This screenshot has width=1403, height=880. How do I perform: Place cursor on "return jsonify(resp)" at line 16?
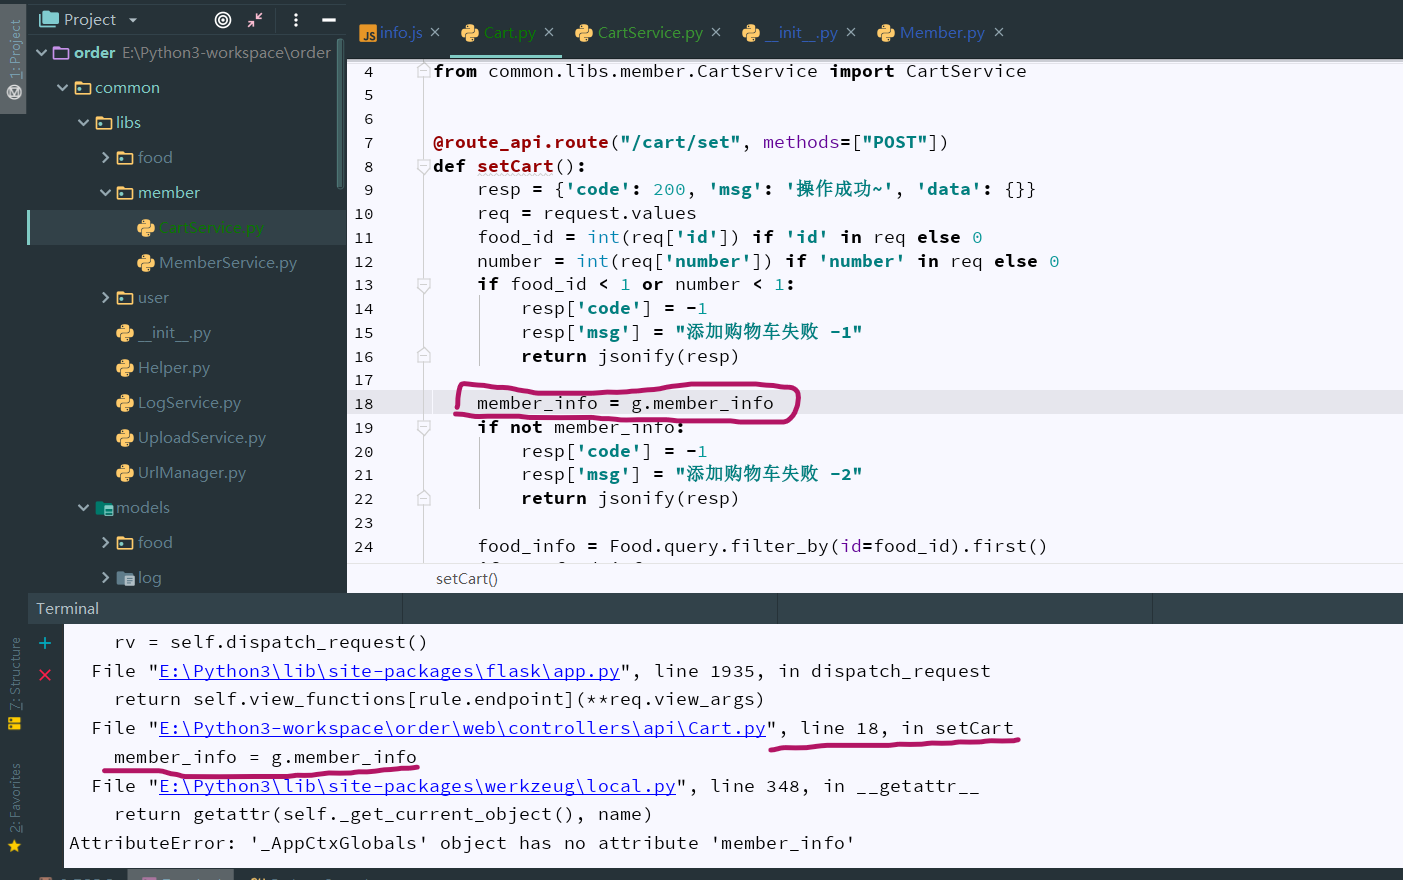[x=630, y=356]
